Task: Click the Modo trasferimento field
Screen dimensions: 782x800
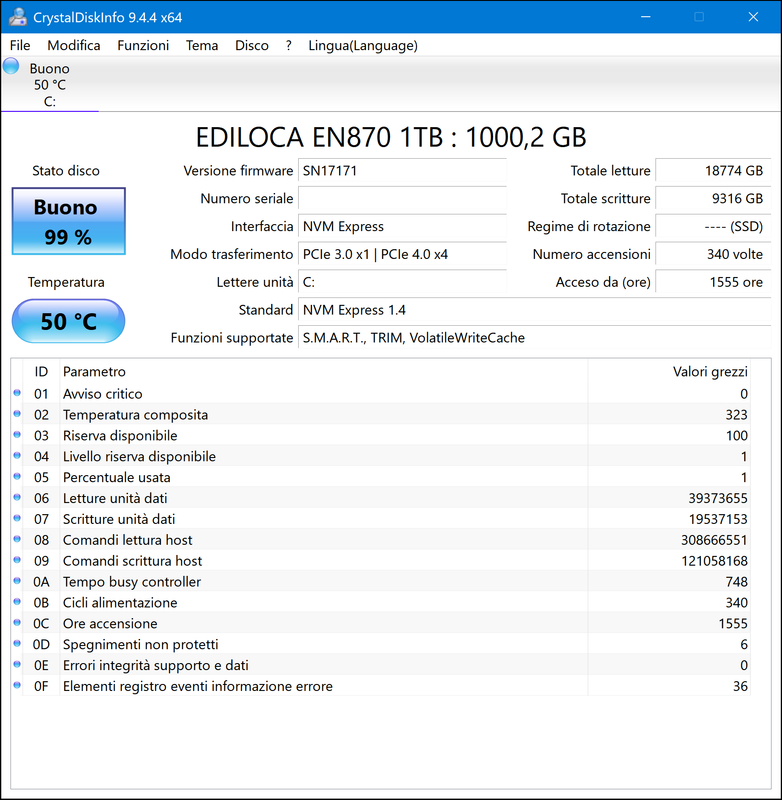Action: 402,254
